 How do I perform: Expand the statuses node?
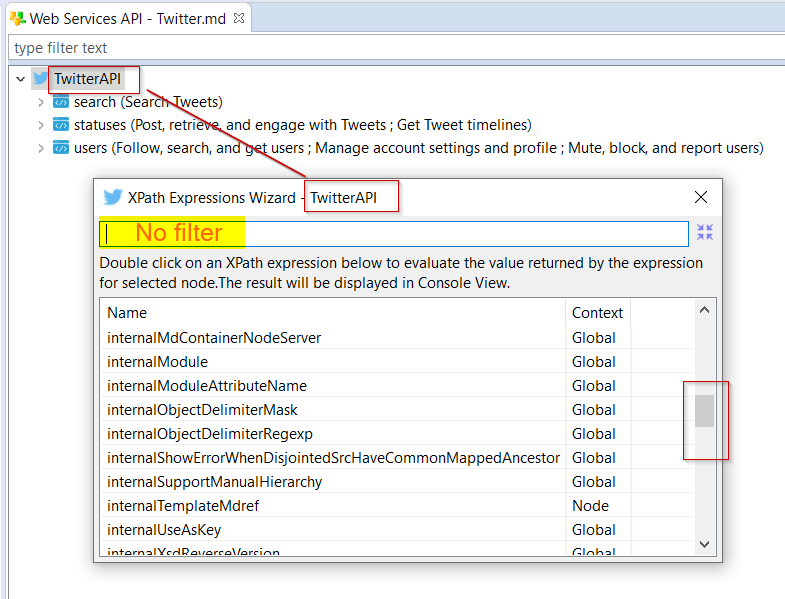coord(41,125)
